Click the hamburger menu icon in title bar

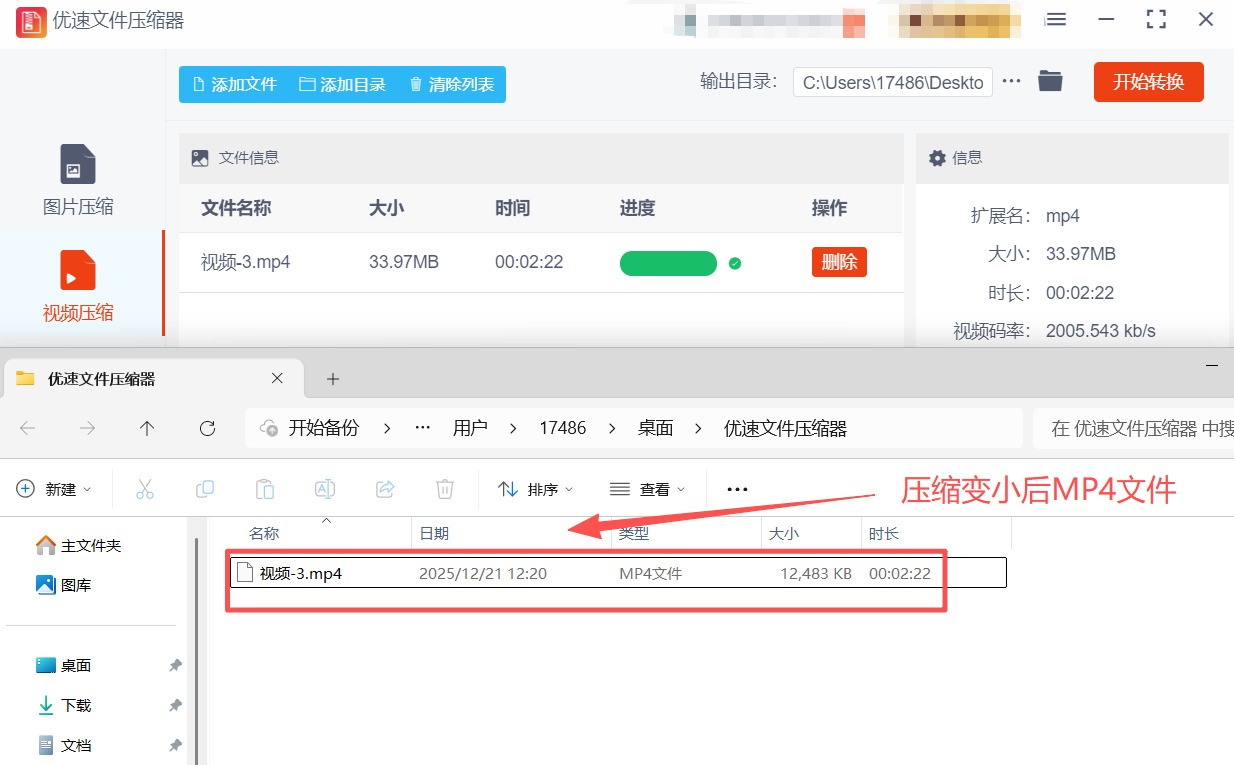point(1056,20)
